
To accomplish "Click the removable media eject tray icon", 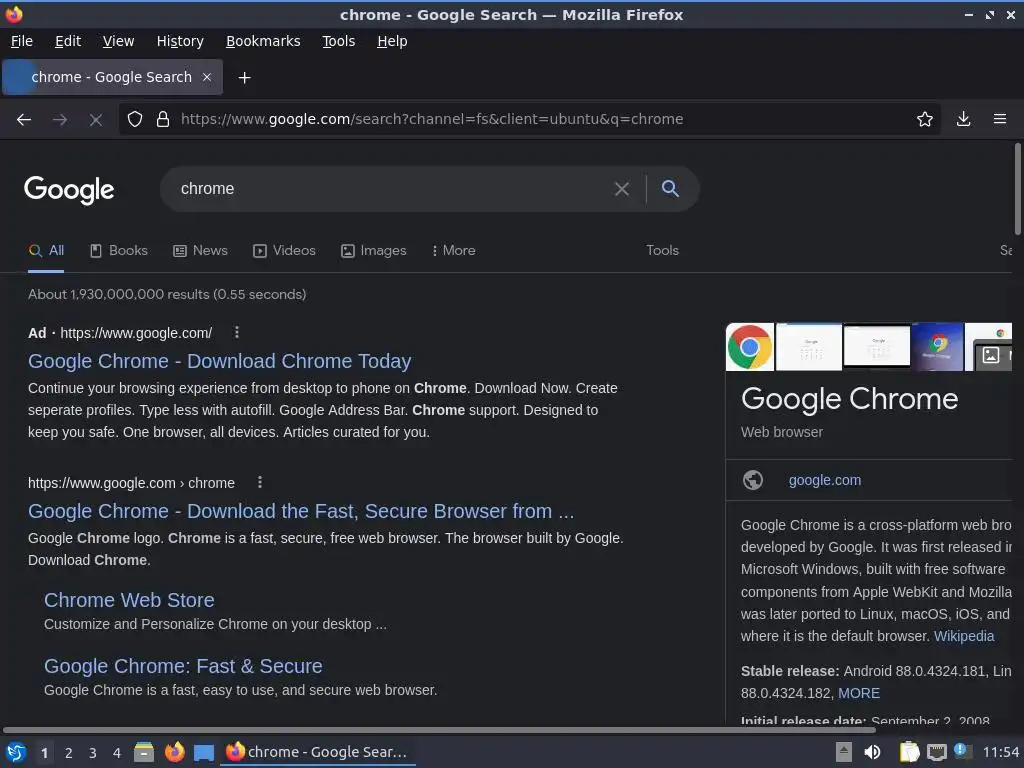I will [x=844, y=752].
